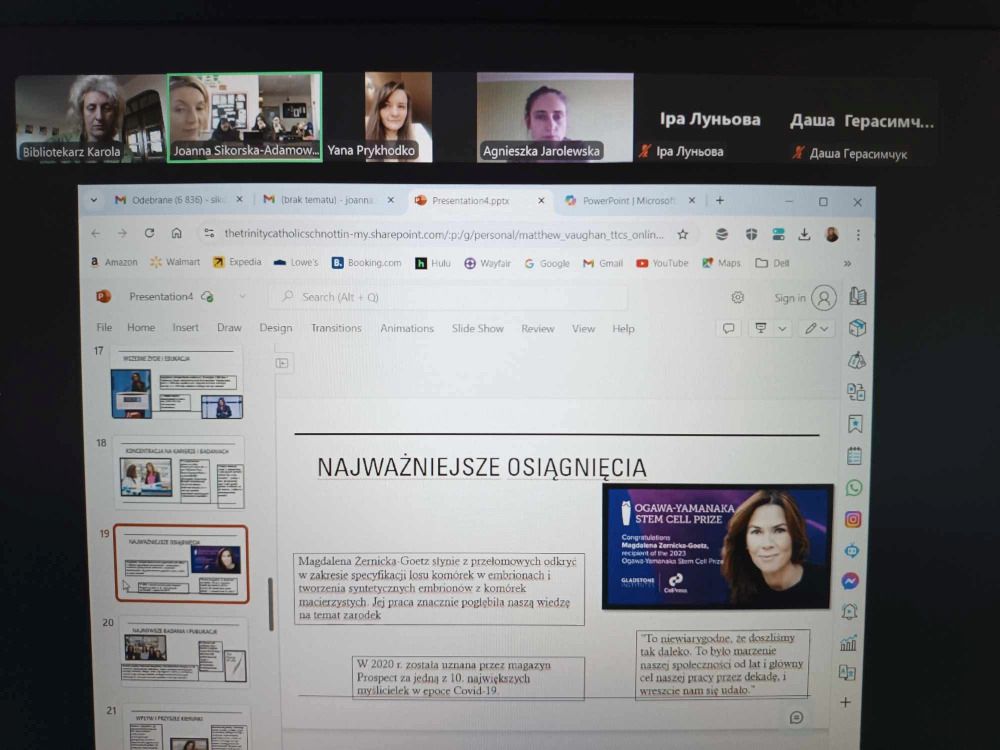Screen dimensions: 1000x750
Task: Open the downloads icon in browser toolbar
Action: [x=804, y=235]
